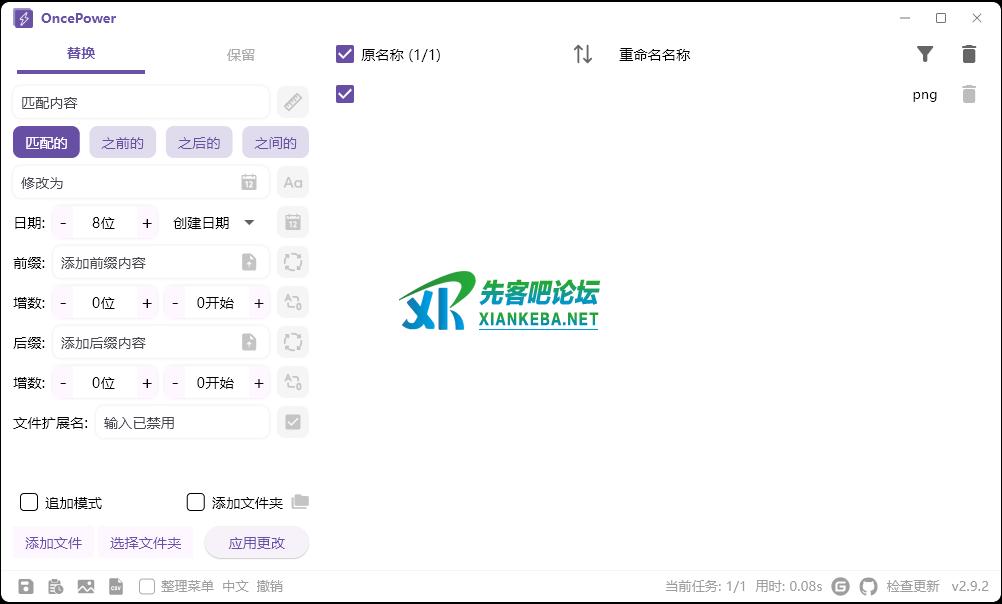The image size is (1002, 604).
Task: Click the edit pencil icon beside 匹配内容
Action: pos(292,102)
